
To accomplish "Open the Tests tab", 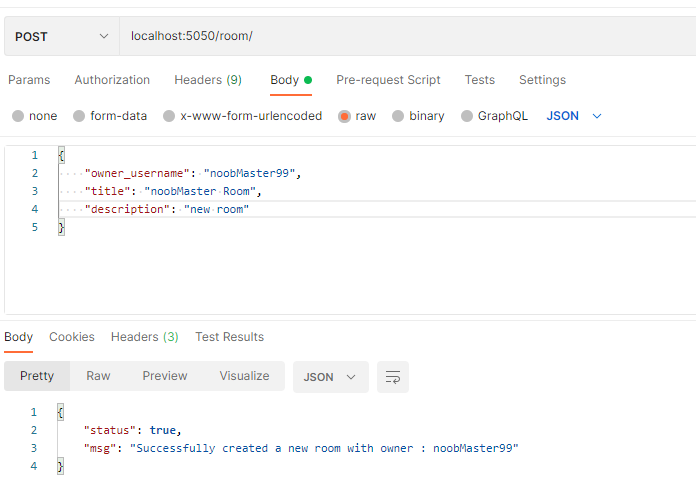I will [479, 80].
